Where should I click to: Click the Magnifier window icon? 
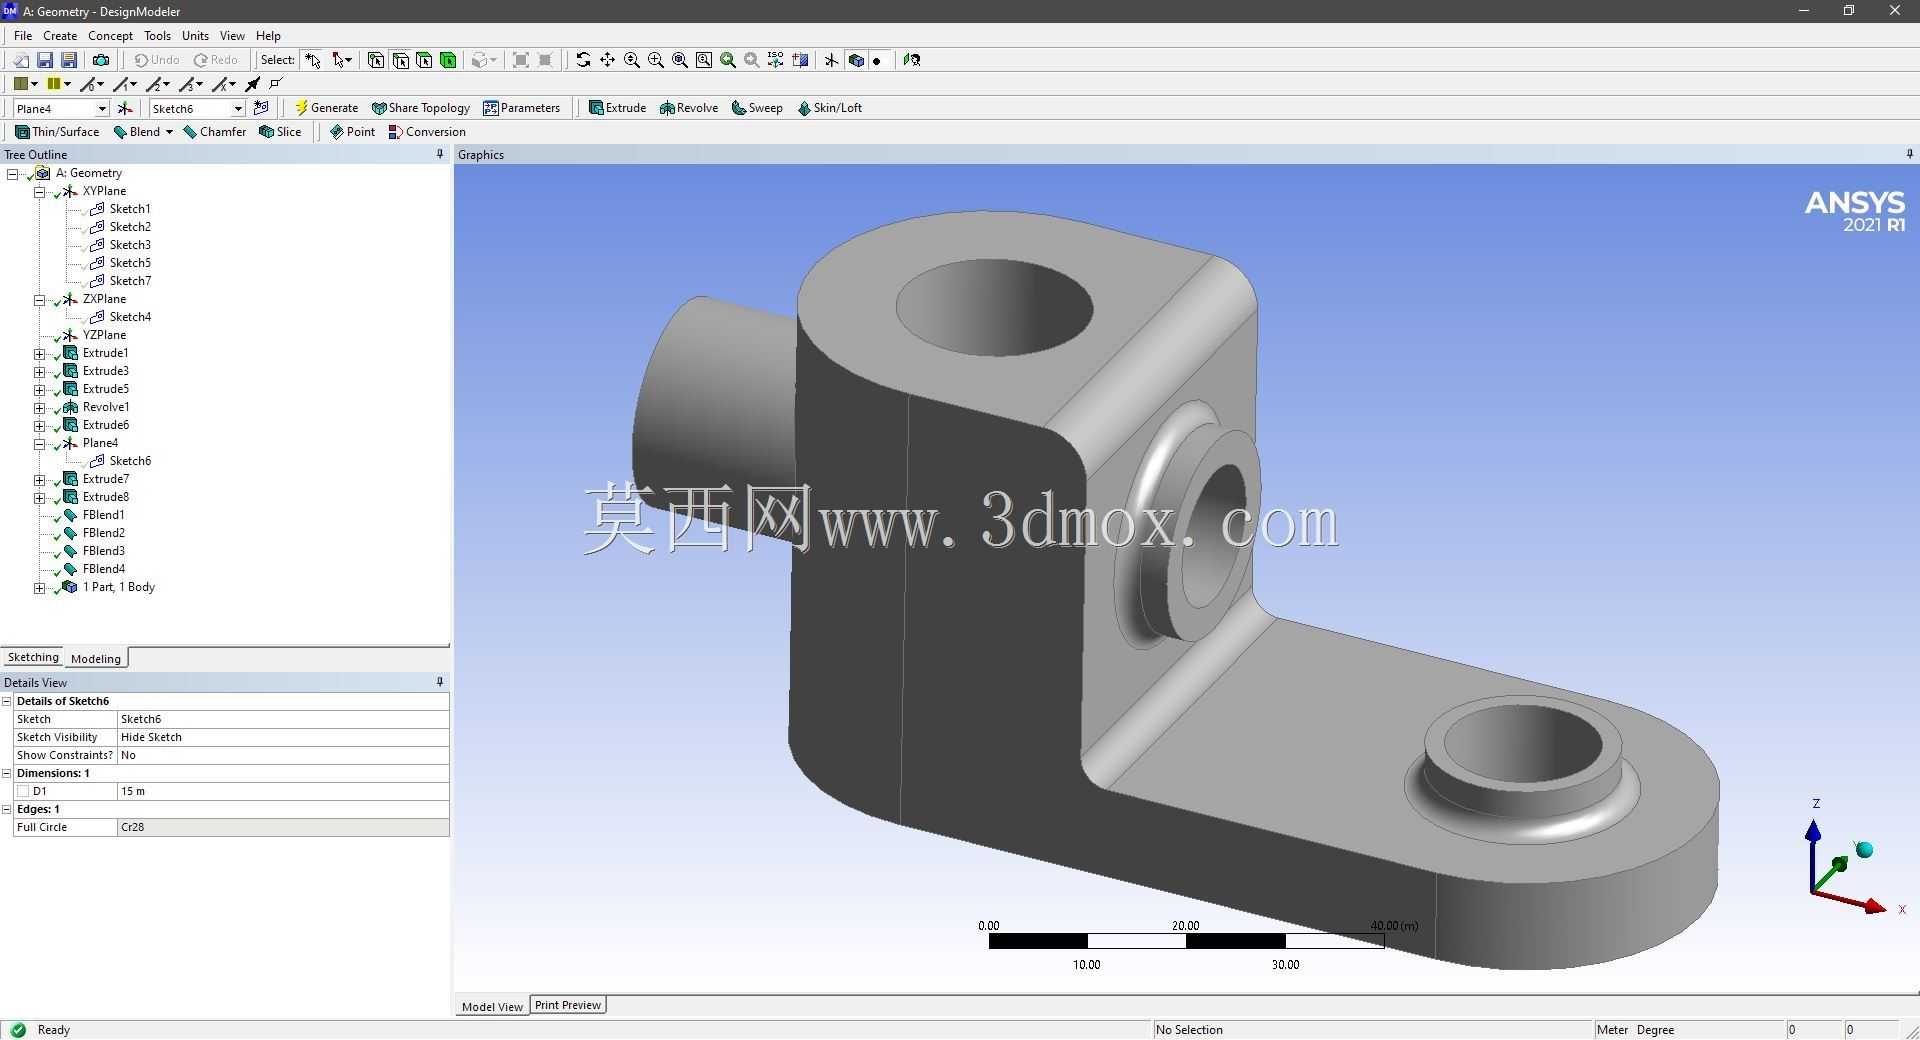pyautogui.click(x=703, y=60)
